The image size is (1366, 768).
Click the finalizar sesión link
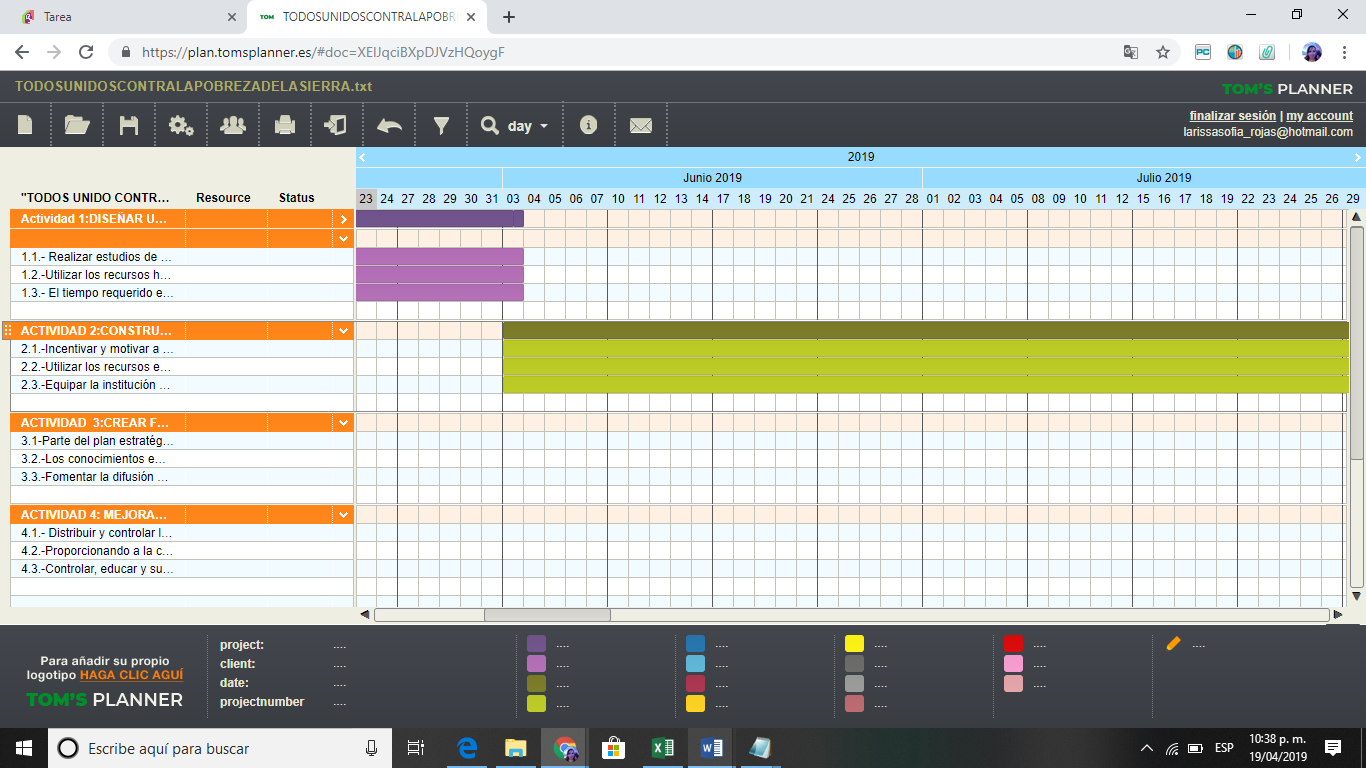click(1232, 116)
